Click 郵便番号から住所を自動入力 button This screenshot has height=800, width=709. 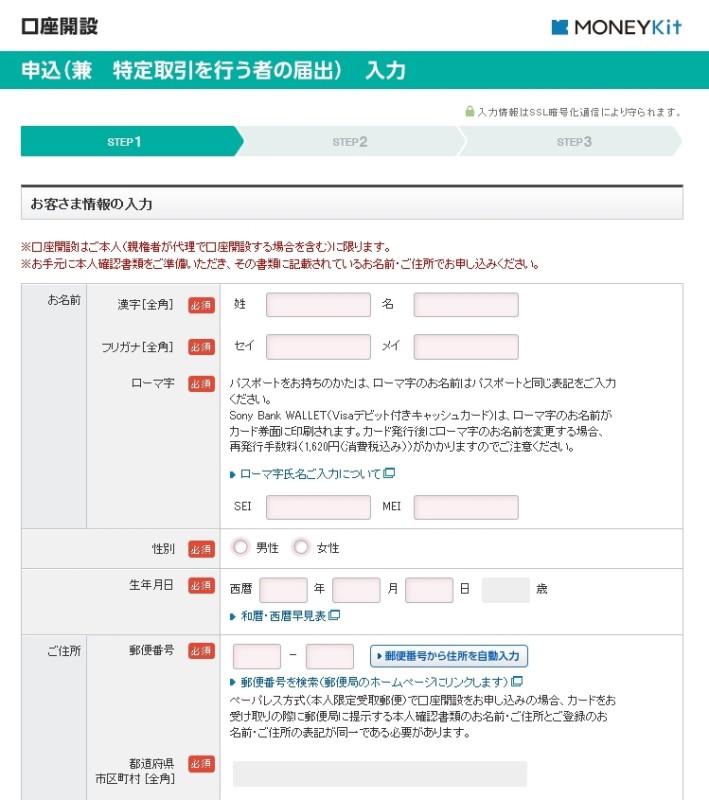pos(449,656)
